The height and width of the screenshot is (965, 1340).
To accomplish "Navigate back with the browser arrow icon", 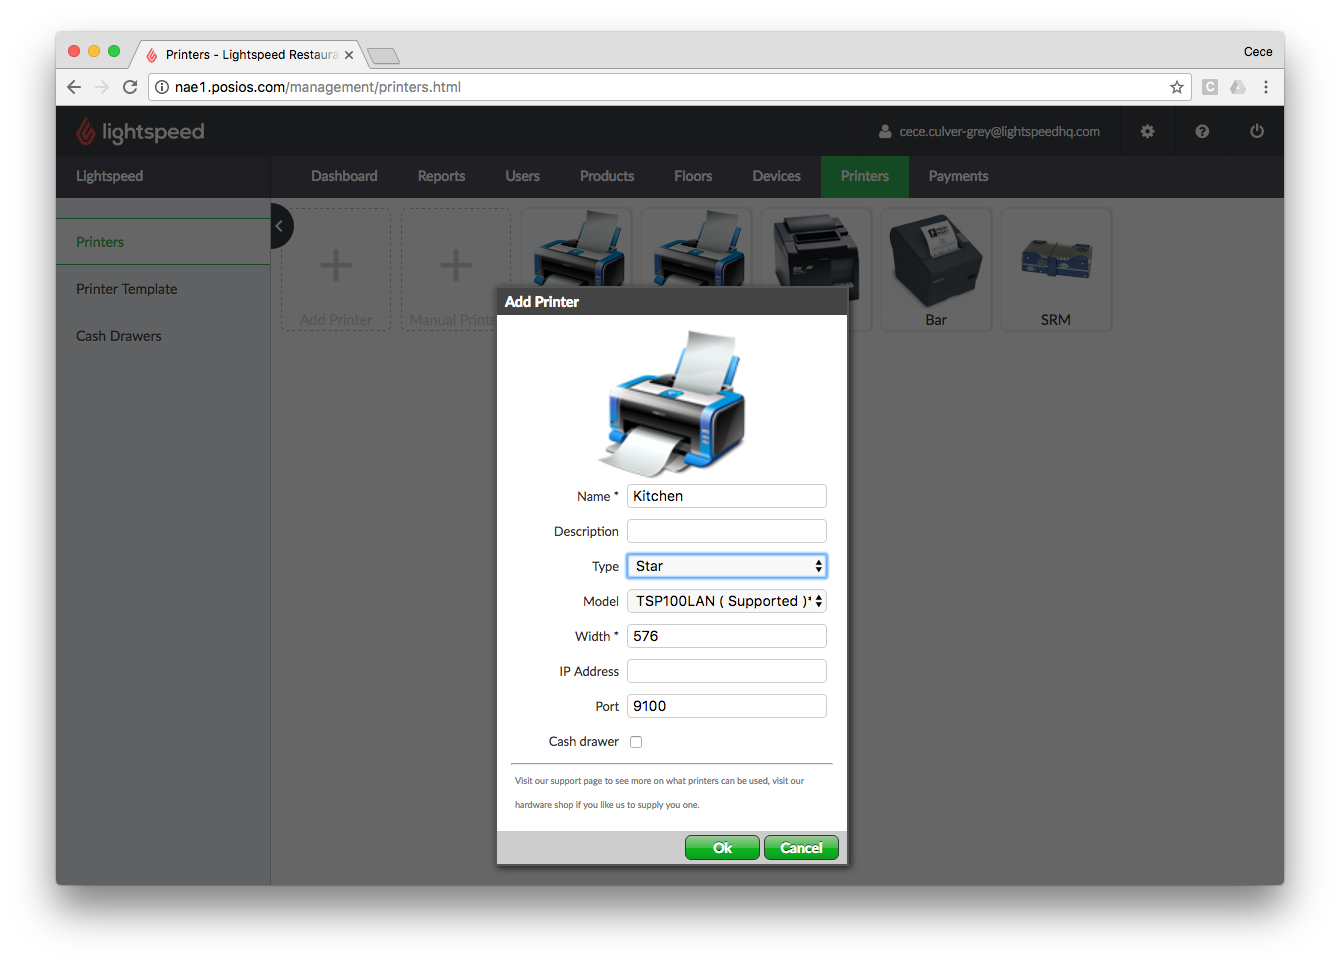I will [74, 87].
